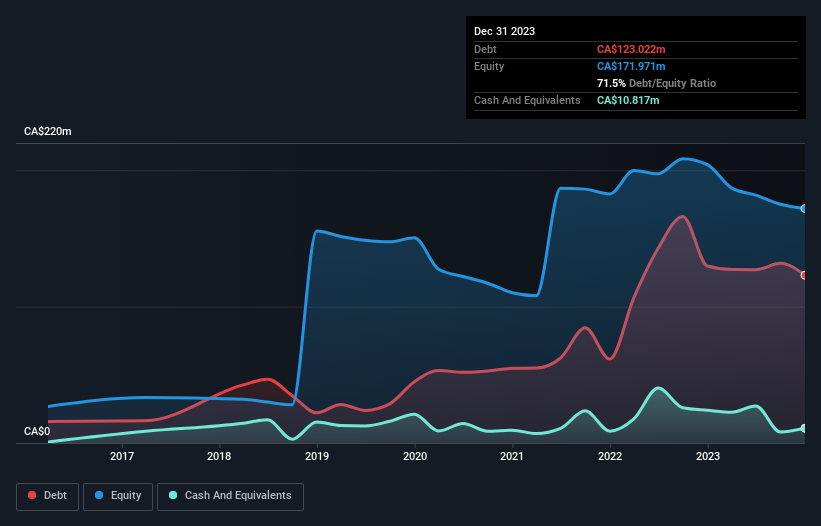
Task: Click the 2023 x-axis label
Action: tap(708, 456)
